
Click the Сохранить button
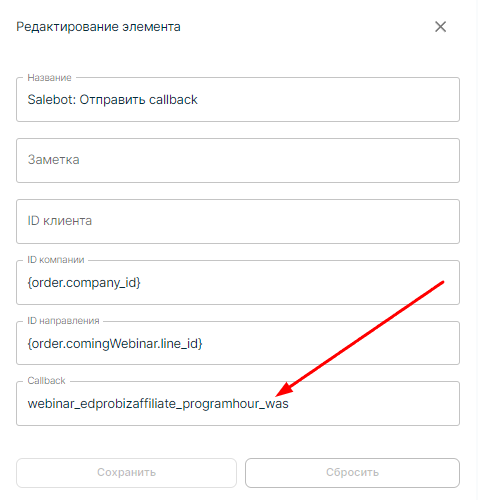(126, 473)
